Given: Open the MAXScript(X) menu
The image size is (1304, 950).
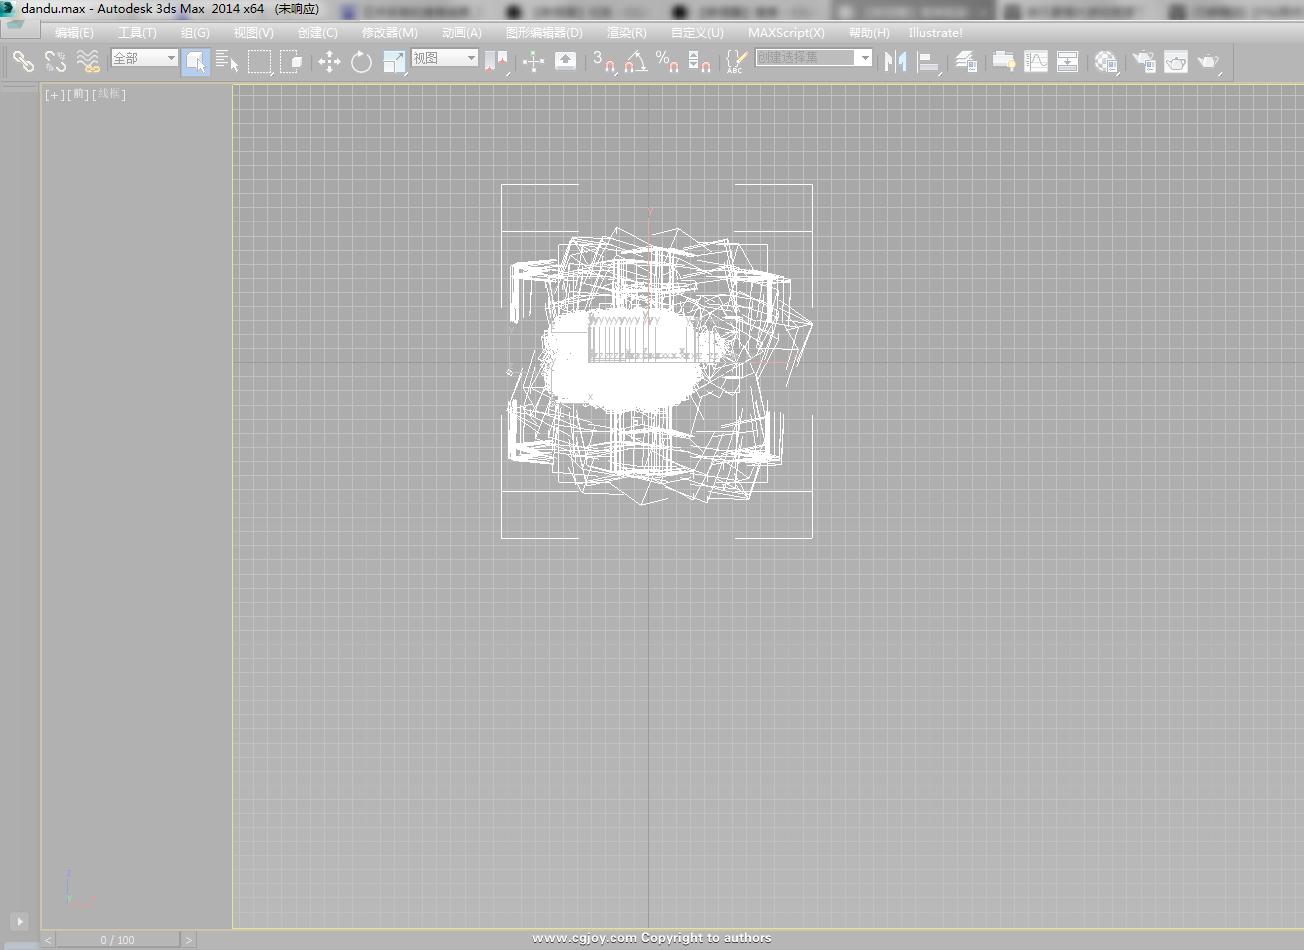Looking at the screenshot, I should click(786, 33).
